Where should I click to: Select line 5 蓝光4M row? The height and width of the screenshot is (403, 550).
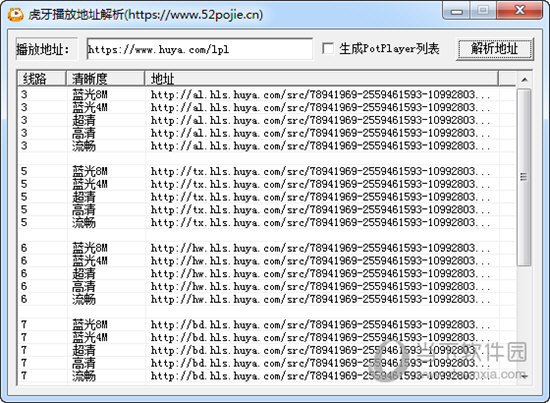point(267,184)
